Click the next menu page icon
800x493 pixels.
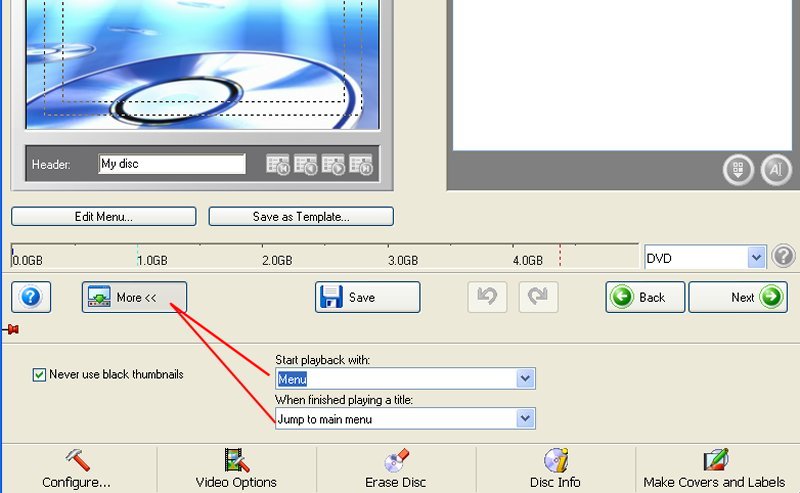pos(333,165)
